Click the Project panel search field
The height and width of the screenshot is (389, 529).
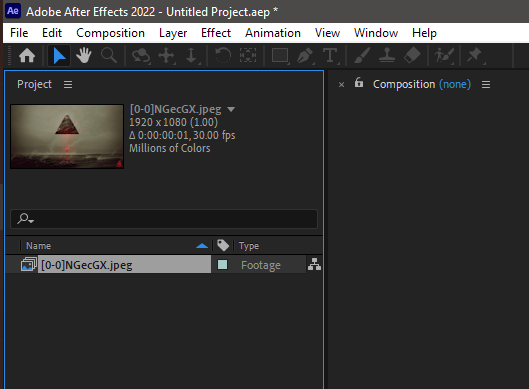pos(164,219)
